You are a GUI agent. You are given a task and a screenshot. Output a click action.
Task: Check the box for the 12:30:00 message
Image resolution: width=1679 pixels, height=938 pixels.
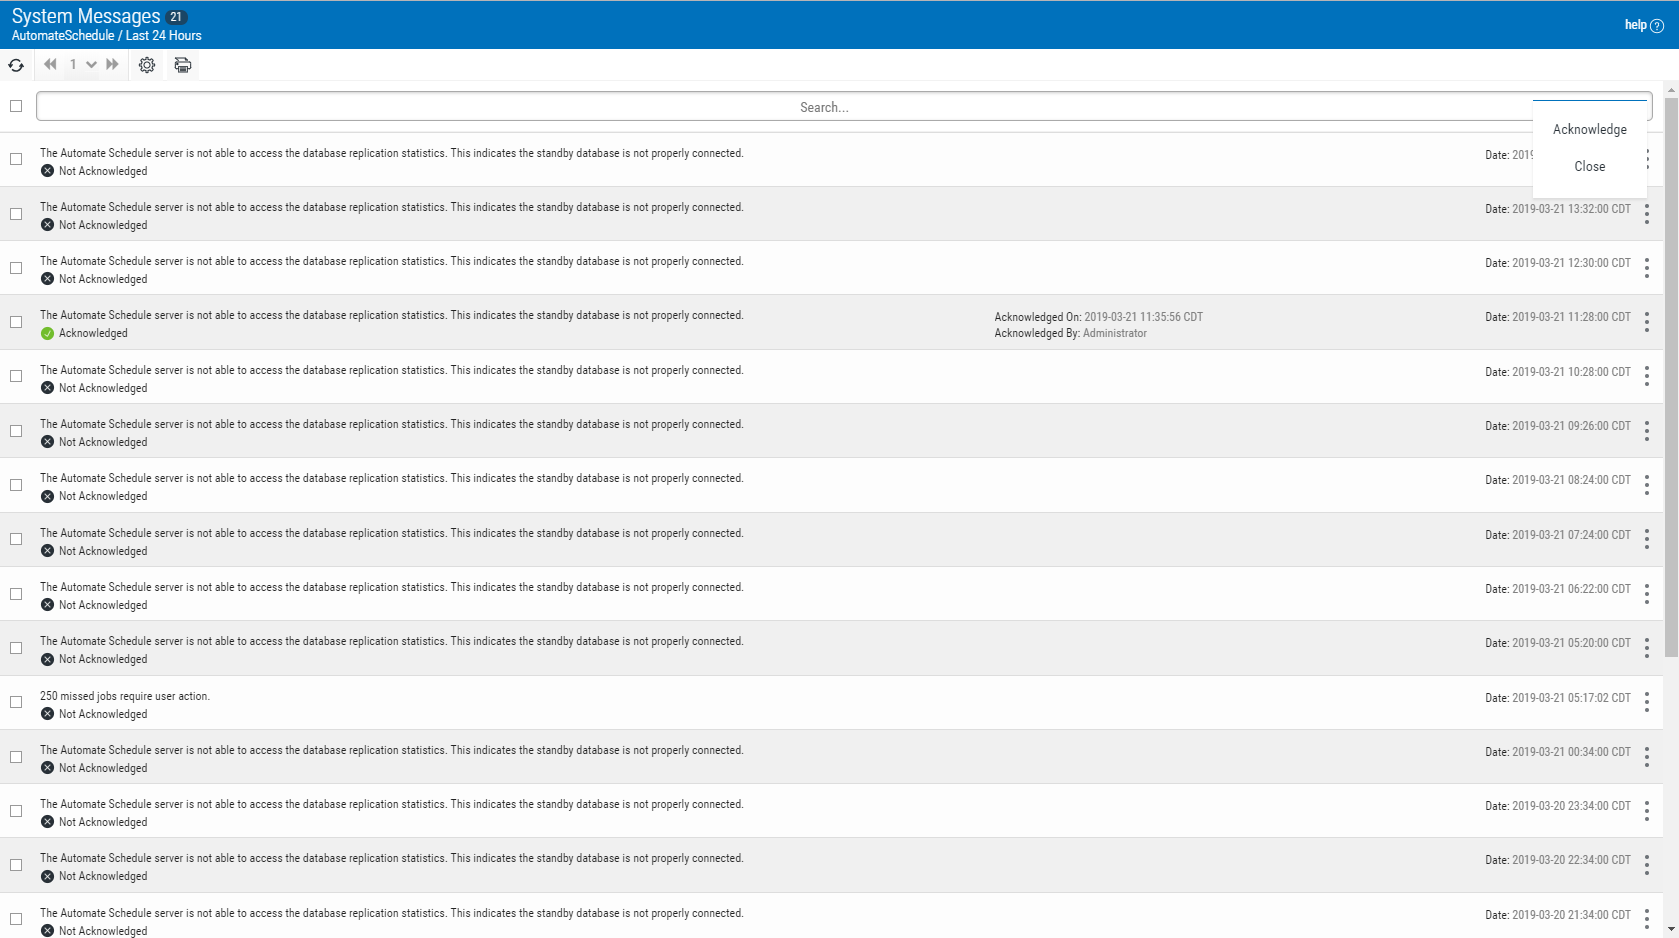[16, 268]
